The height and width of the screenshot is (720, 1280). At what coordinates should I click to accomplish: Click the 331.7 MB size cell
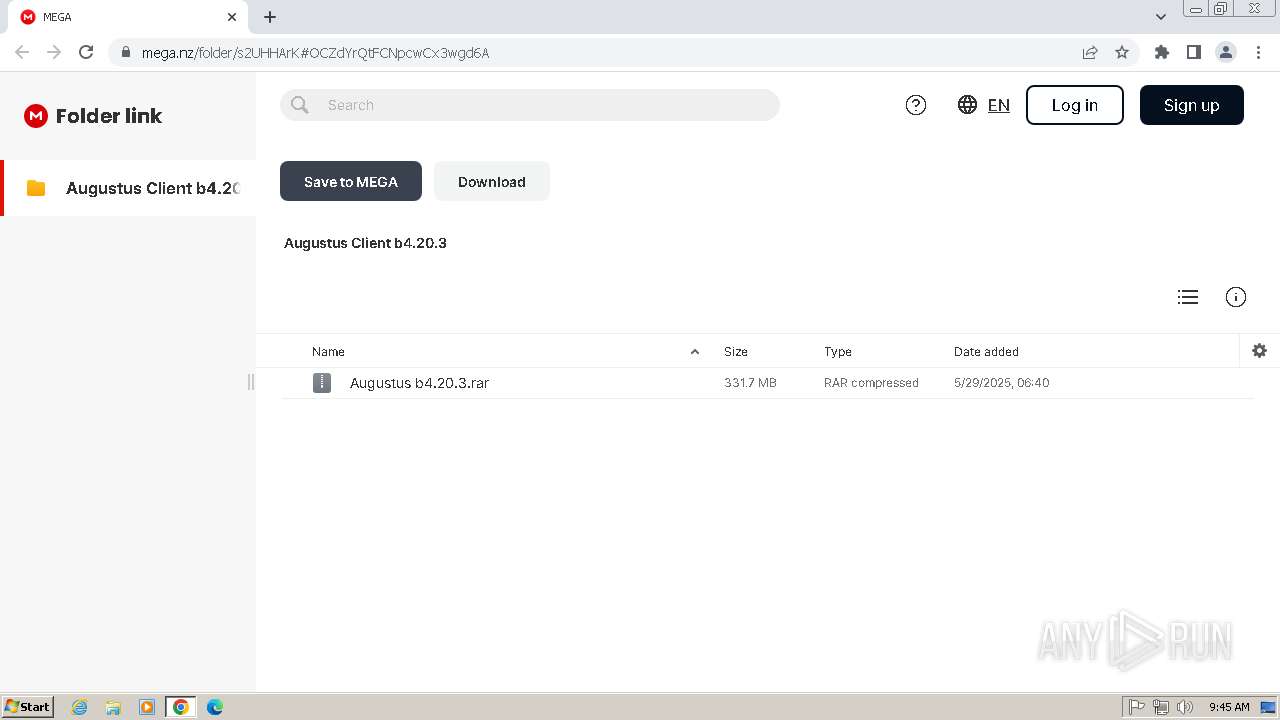(x=750, y=383)
